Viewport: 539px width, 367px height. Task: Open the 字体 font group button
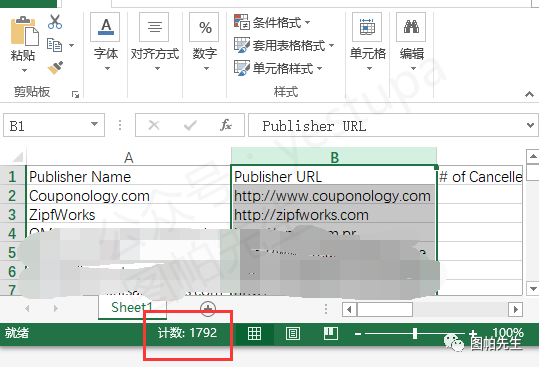click(x=105, y=42)
